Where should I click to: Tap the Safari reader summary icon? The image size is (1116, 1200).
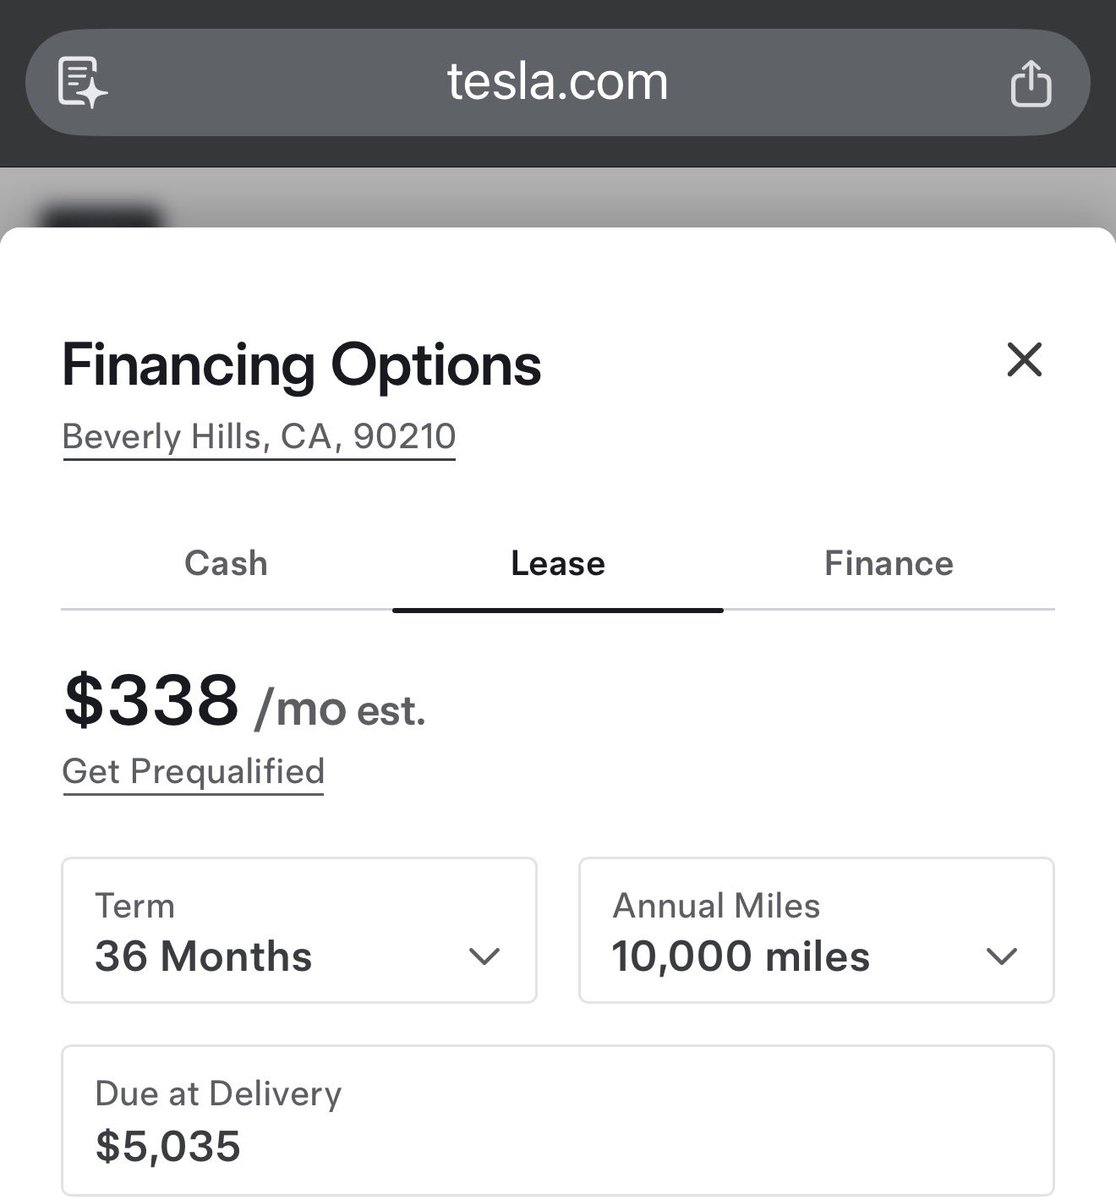tap(83, 82)
